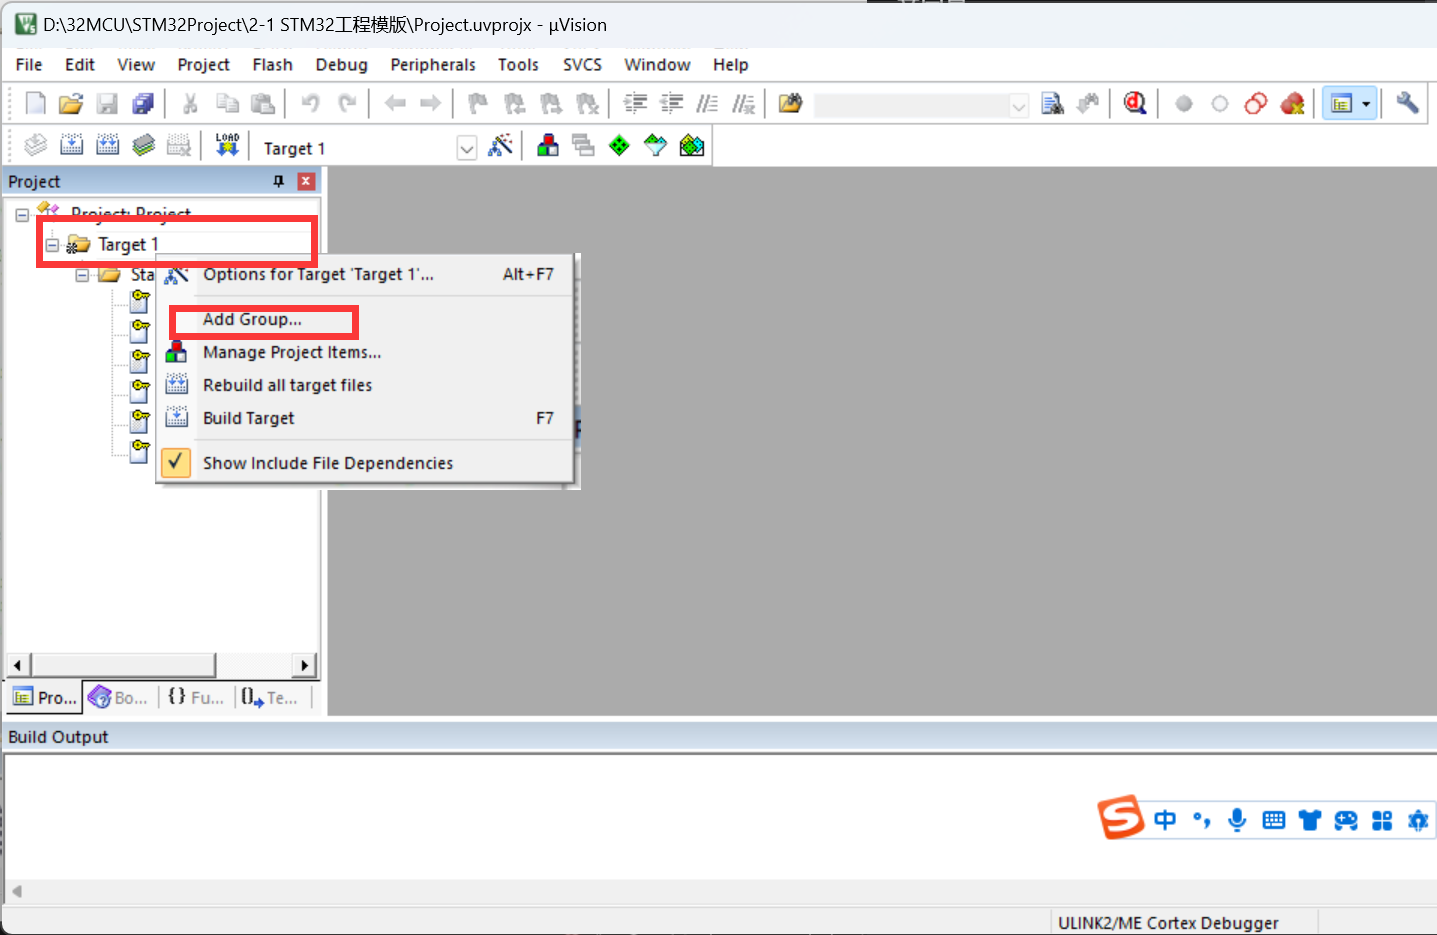Screen dimensions: 1437x935
Task: Open Find in Files binoculars folder icon
Action: click(790, 103)
